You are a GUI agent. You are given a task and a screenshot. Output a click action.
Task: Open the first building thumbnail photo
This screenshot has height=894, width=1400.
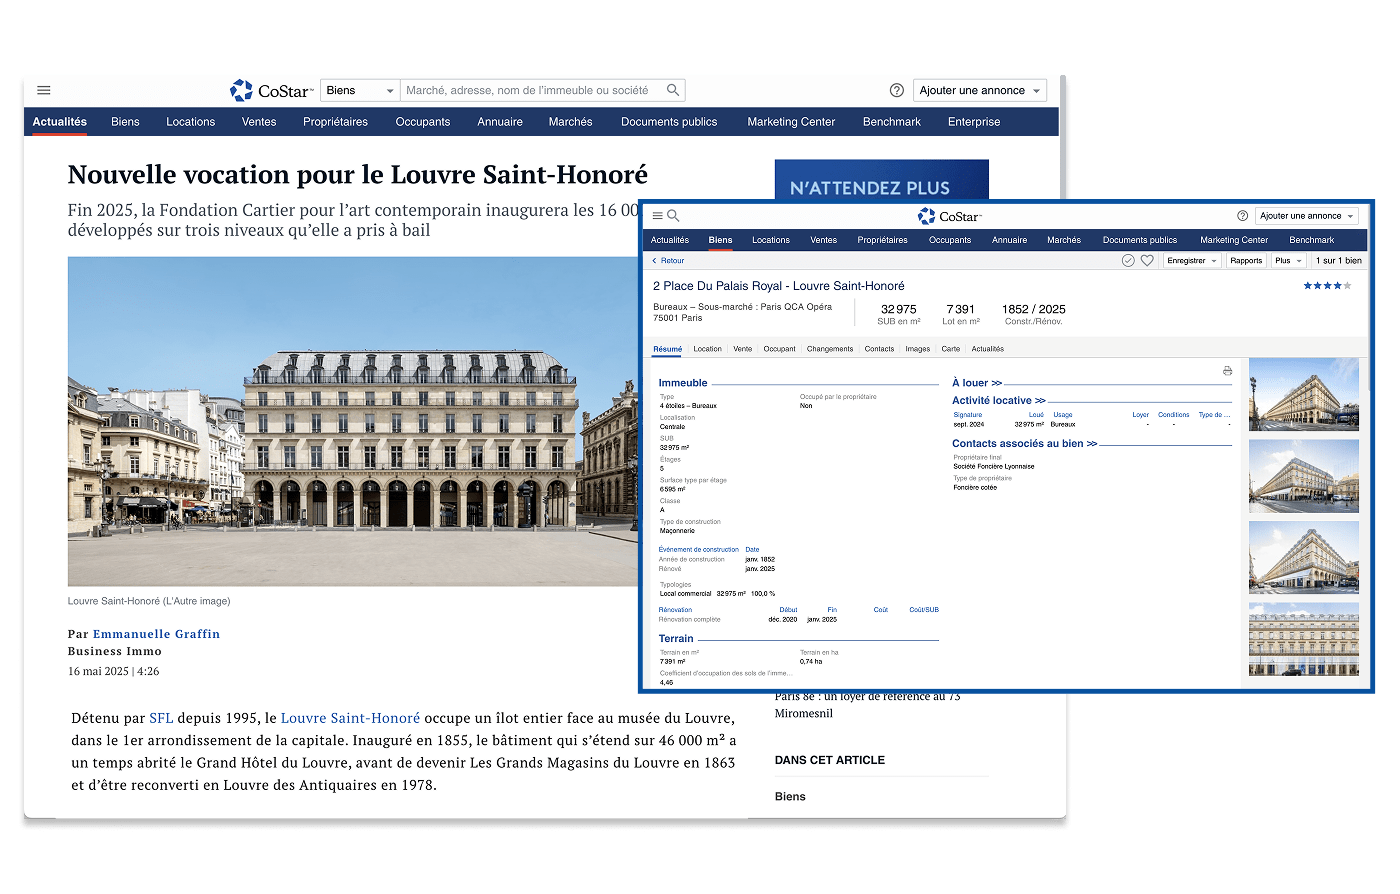(x=1303, y=394)
